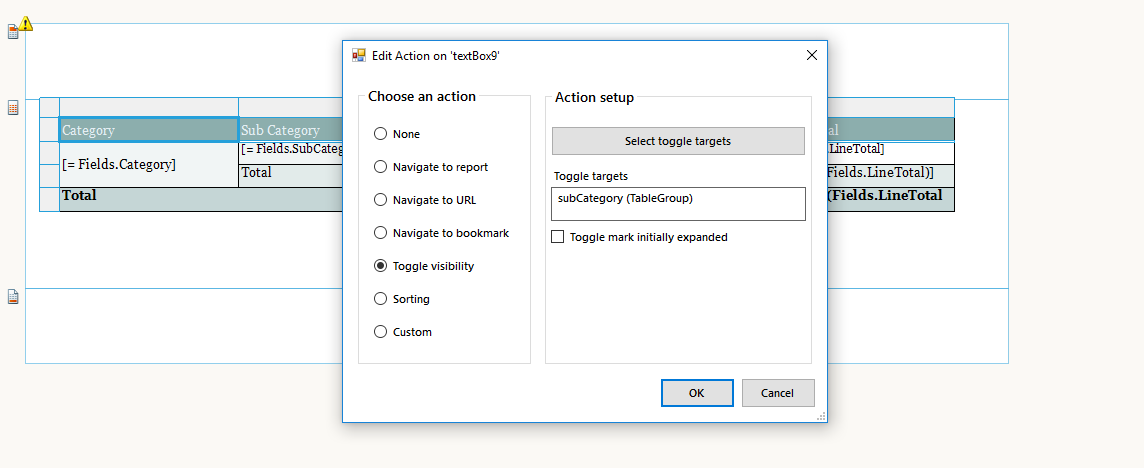Select Navigate to URL radio button

coord(380,200)
